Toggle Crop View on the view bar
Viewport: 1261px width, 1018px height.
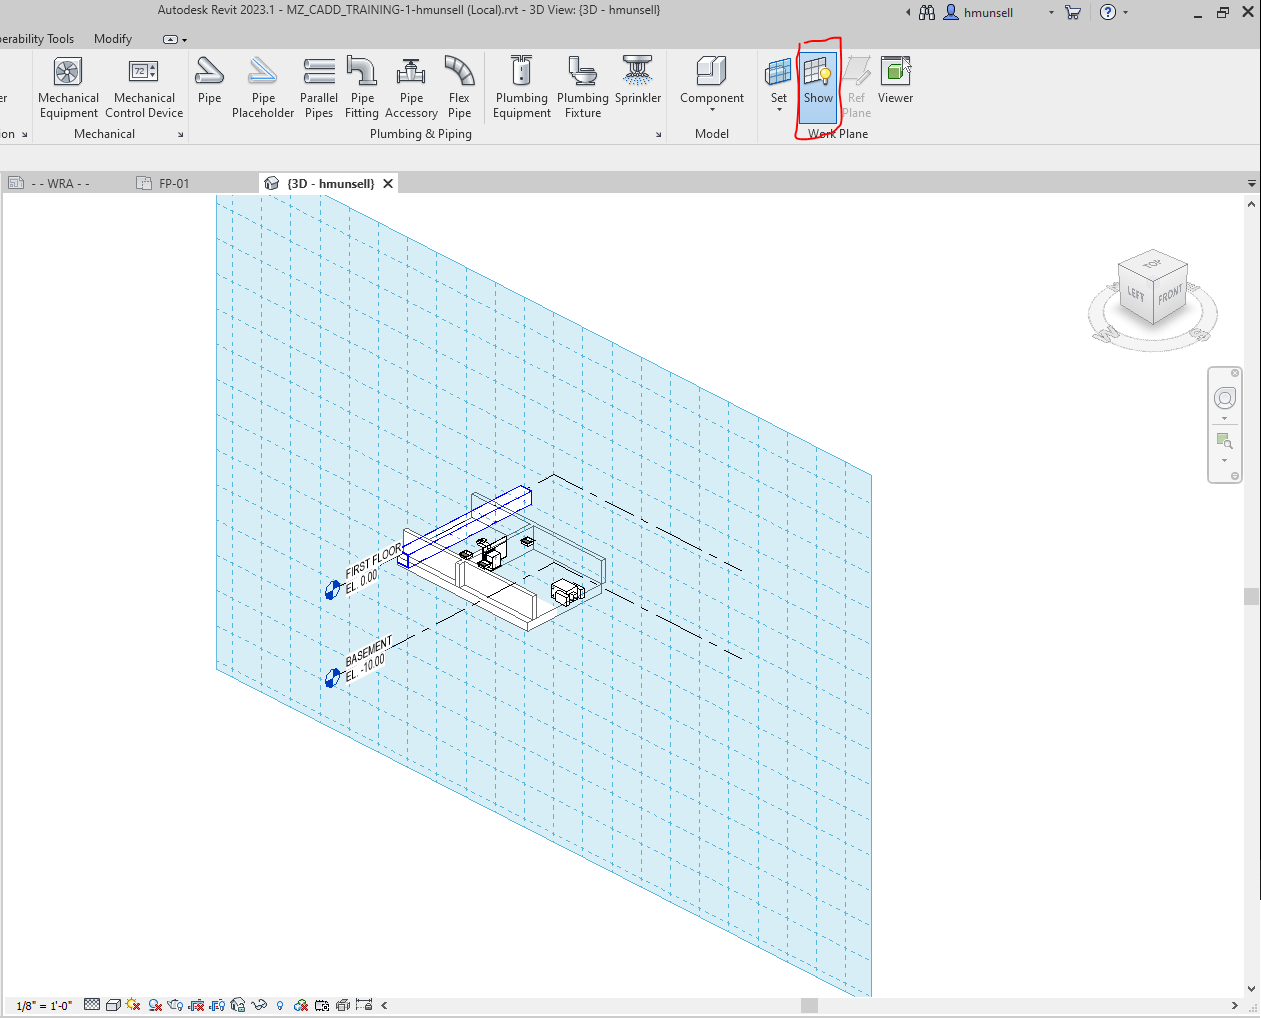(196, 1005)
